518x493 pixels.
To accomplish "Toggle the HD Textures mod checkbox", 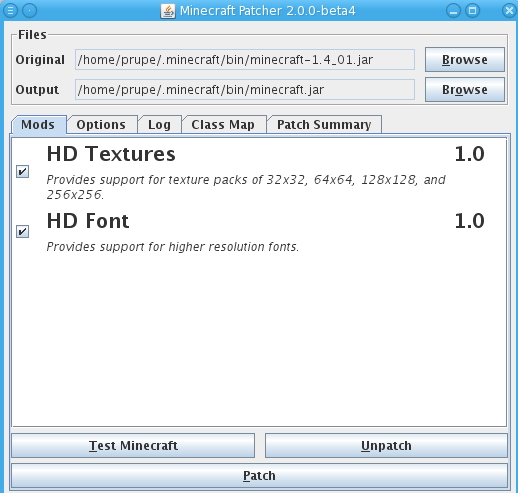I will click(23, 172).
